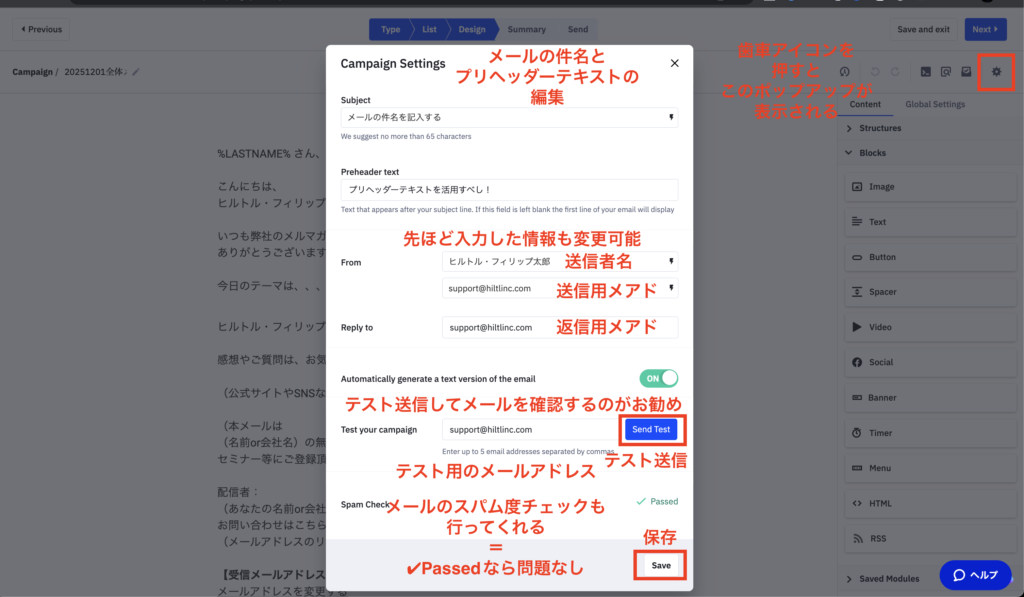Screen dimensions: 1024x597
Task: Collapse the Blocks section
Action: click(866, 153)
